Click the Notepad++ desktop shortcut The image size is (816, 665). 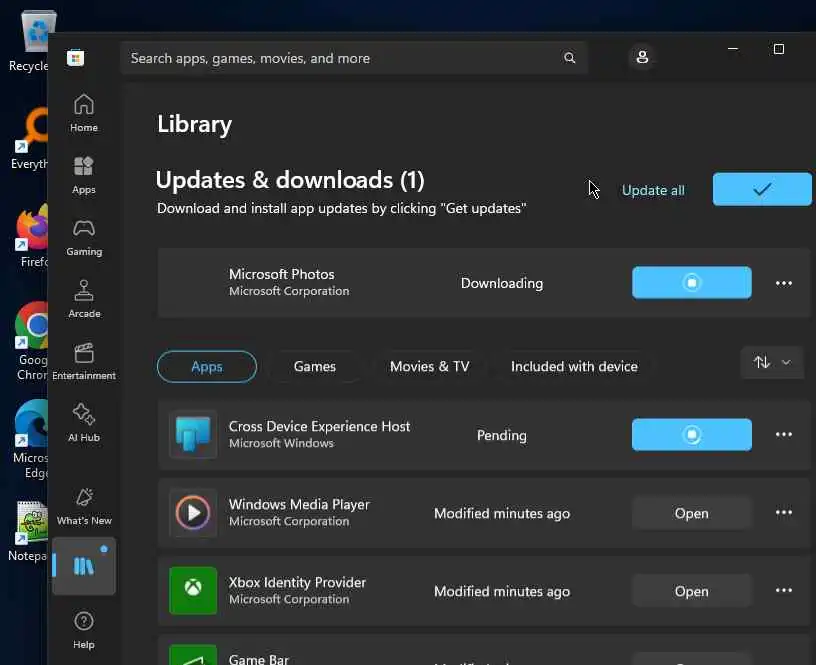[29, 531]
